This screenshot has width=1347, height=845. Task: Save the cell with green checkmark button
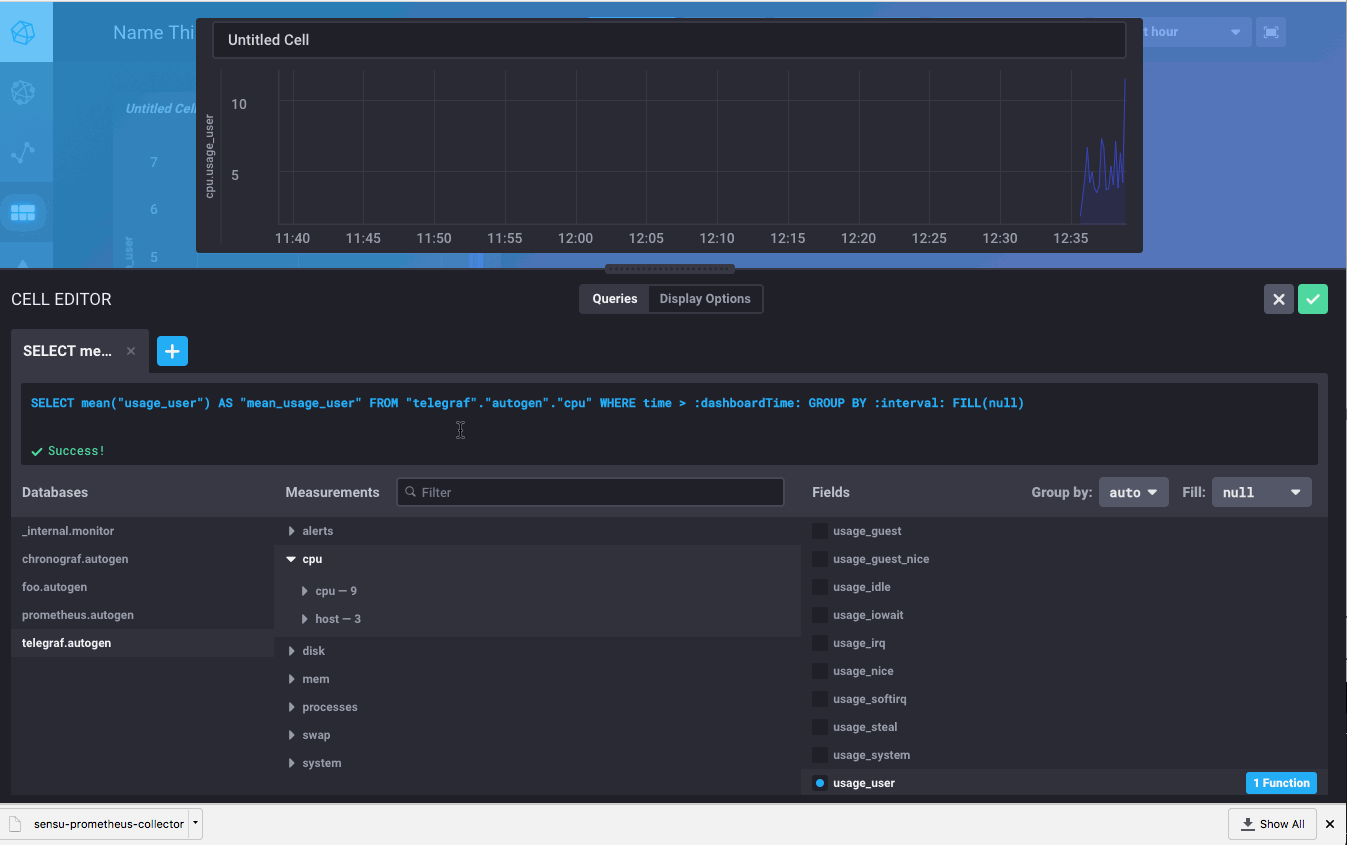[x=1313, y=299]
